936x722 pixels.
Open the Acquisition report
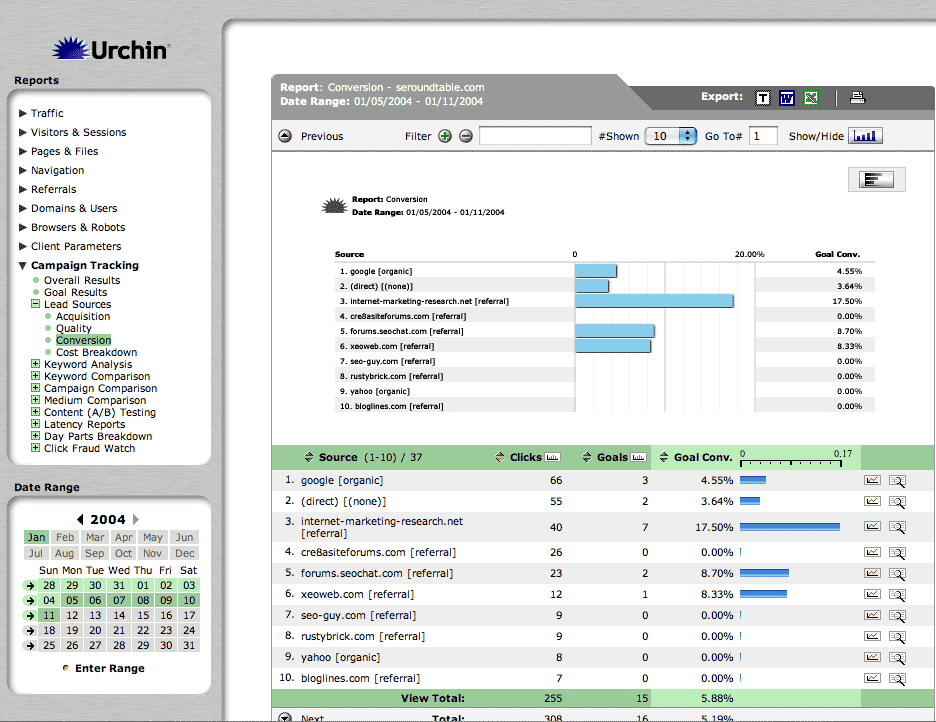tap(83, 316)
